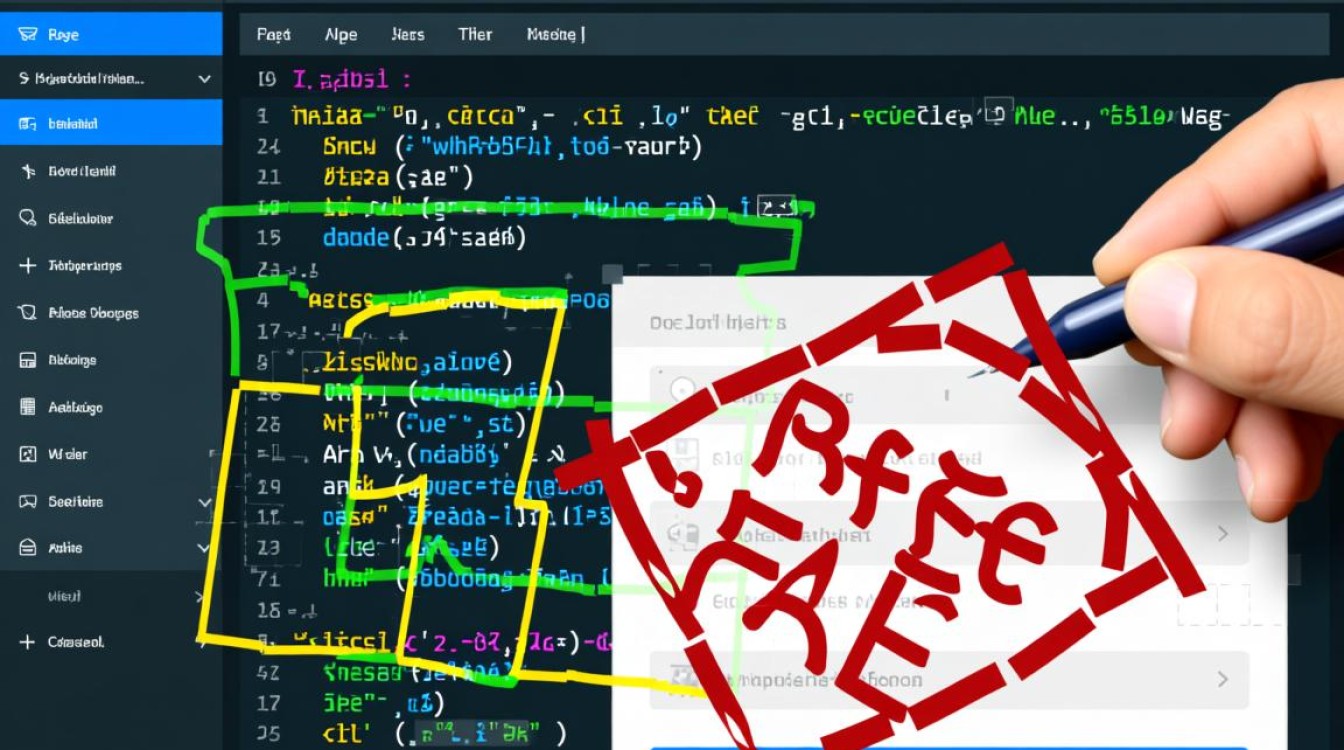
Task: Click the plus icon beside Cdassol
Action: (27, 642)
